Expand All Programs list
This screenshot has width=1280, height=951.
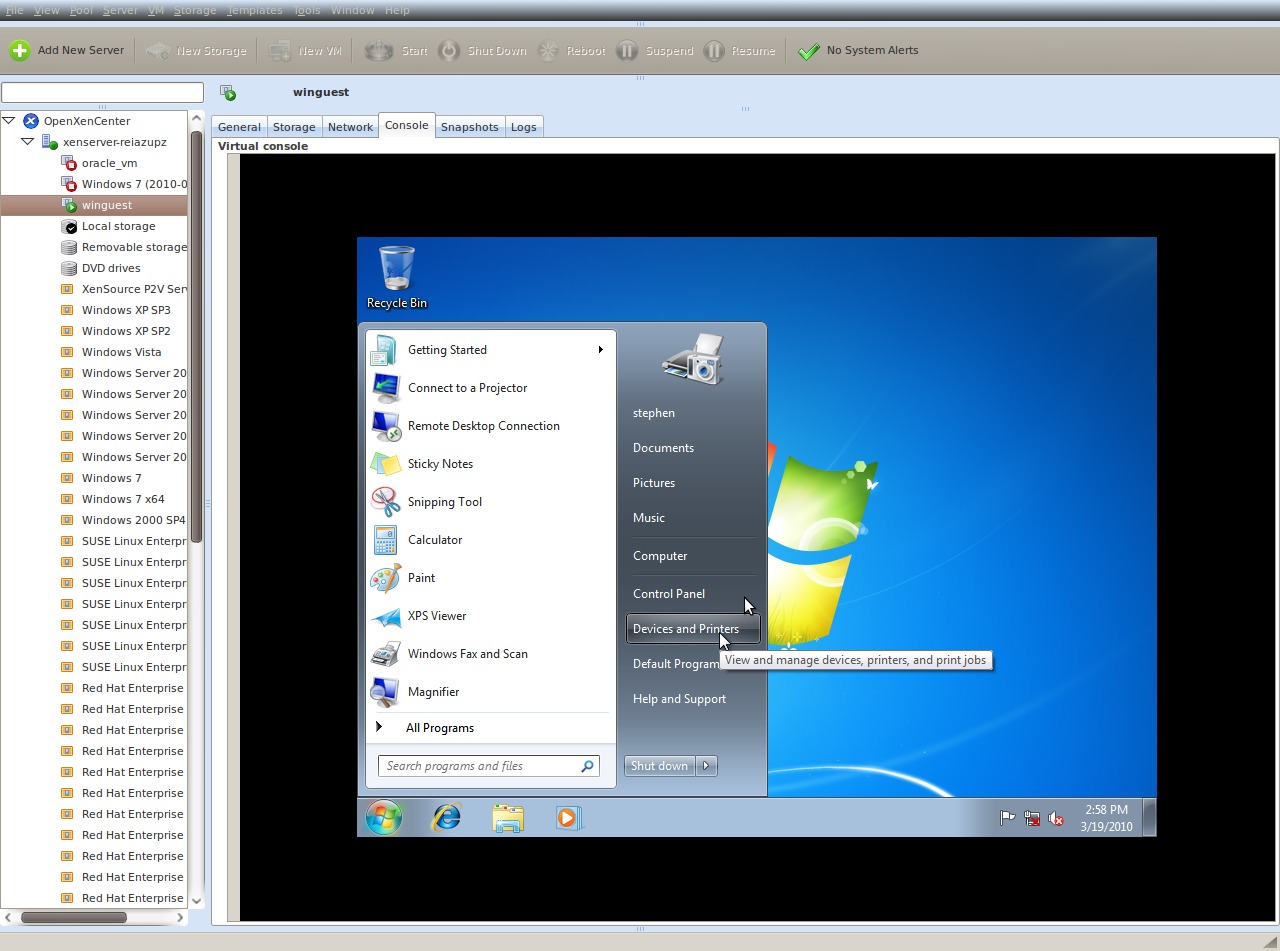(x=439, y=728)
